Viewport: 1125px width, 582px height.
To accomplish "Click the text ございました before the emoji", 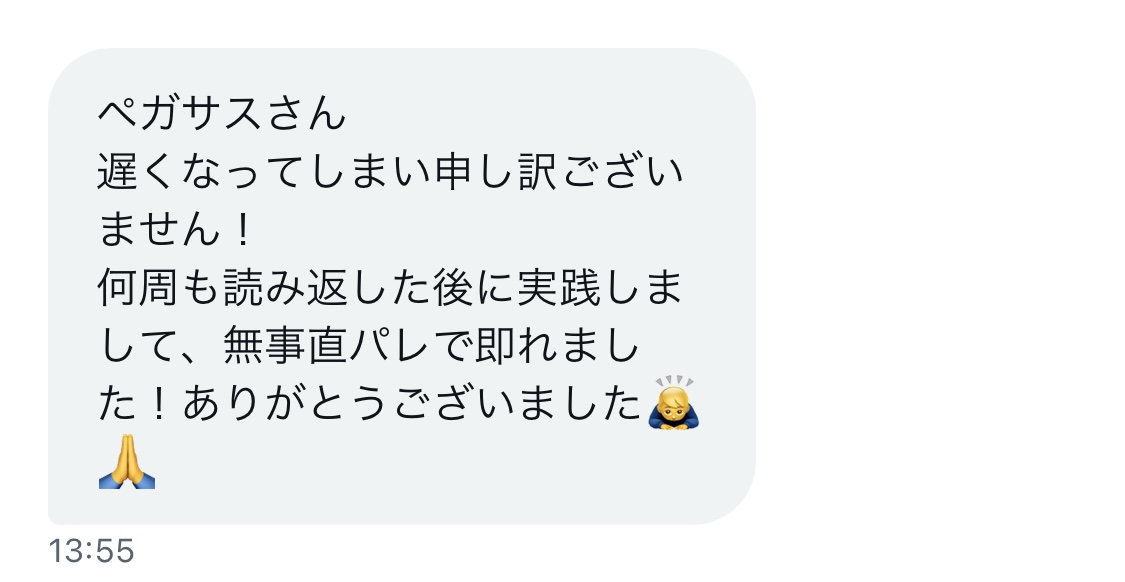I will 515,405.
